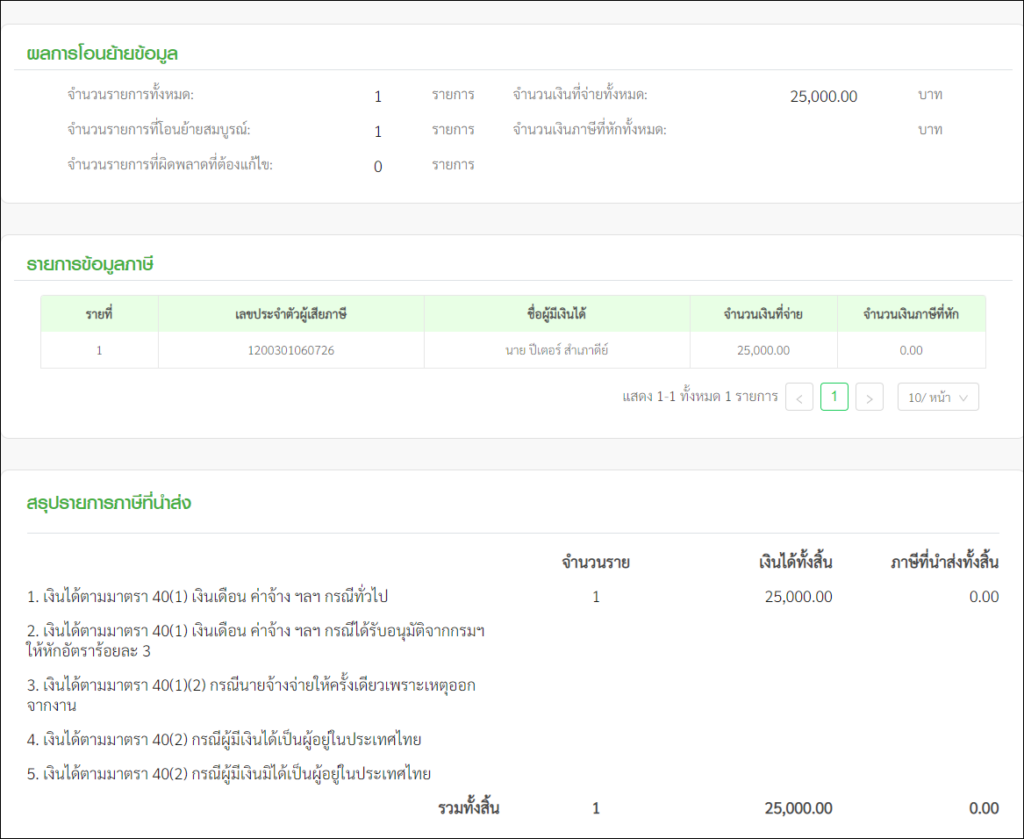
Task: Click the withheld tax value 0.00 in row 1
Action: (x=911, y=350)
